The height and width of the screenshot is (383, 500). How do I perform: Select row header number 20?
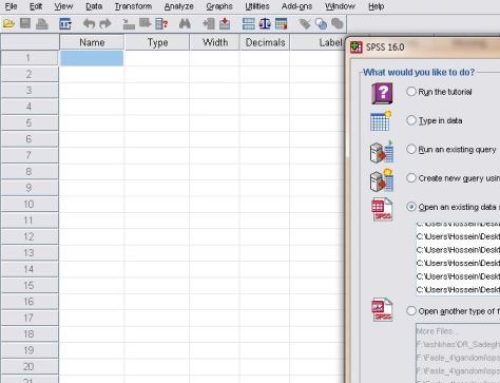coord(29,367)
